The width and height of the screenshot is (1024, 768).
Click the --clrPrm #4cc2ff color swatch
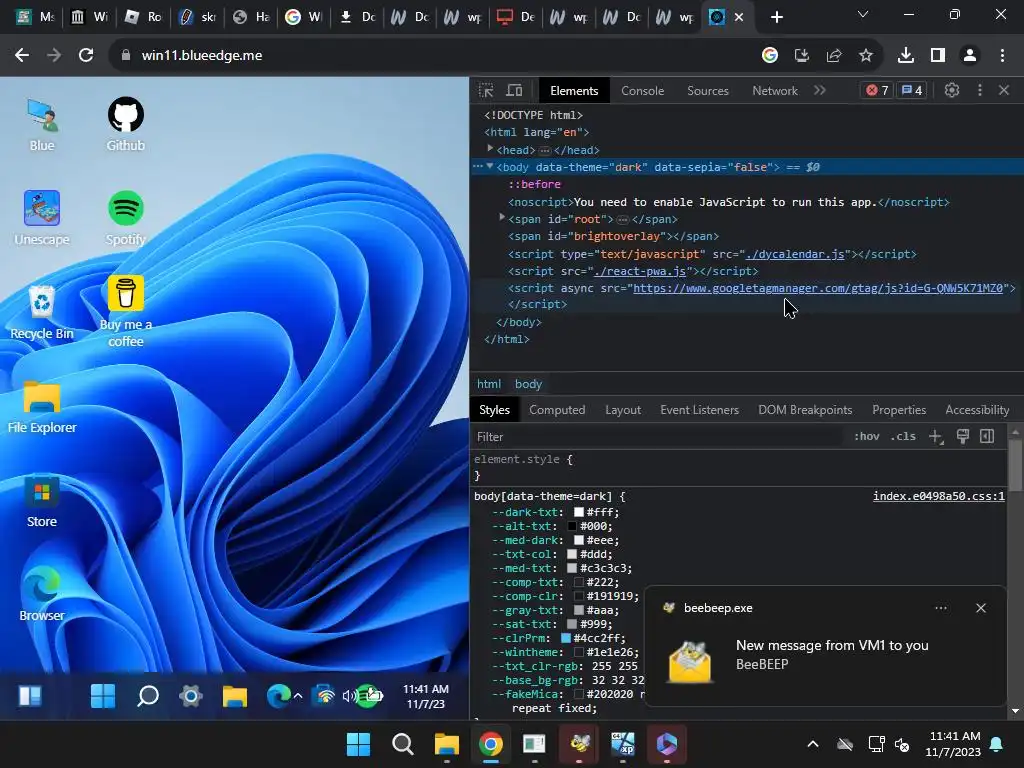click(x=566, y=638)
